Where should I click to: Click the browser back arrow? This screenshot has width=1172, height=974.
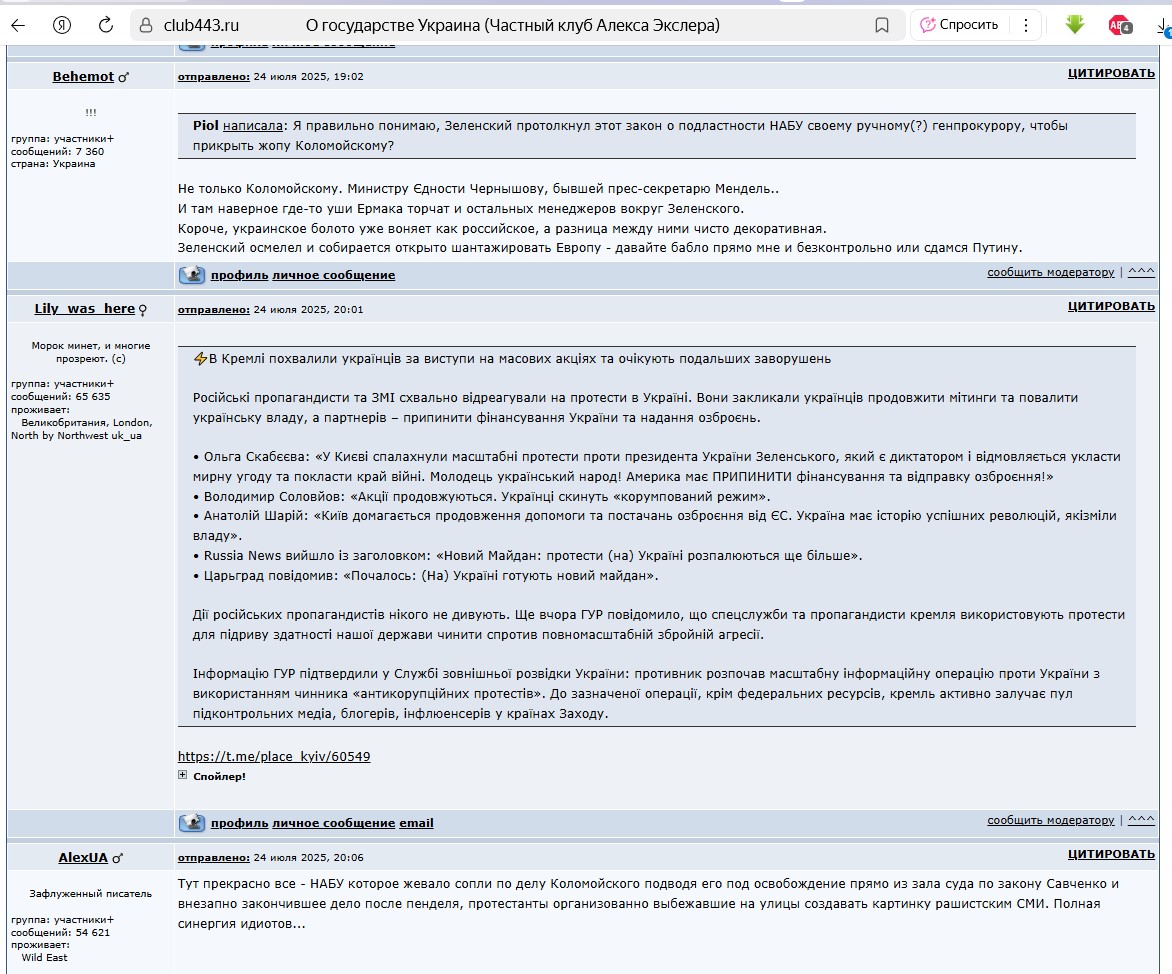click(x=19, y=25)
